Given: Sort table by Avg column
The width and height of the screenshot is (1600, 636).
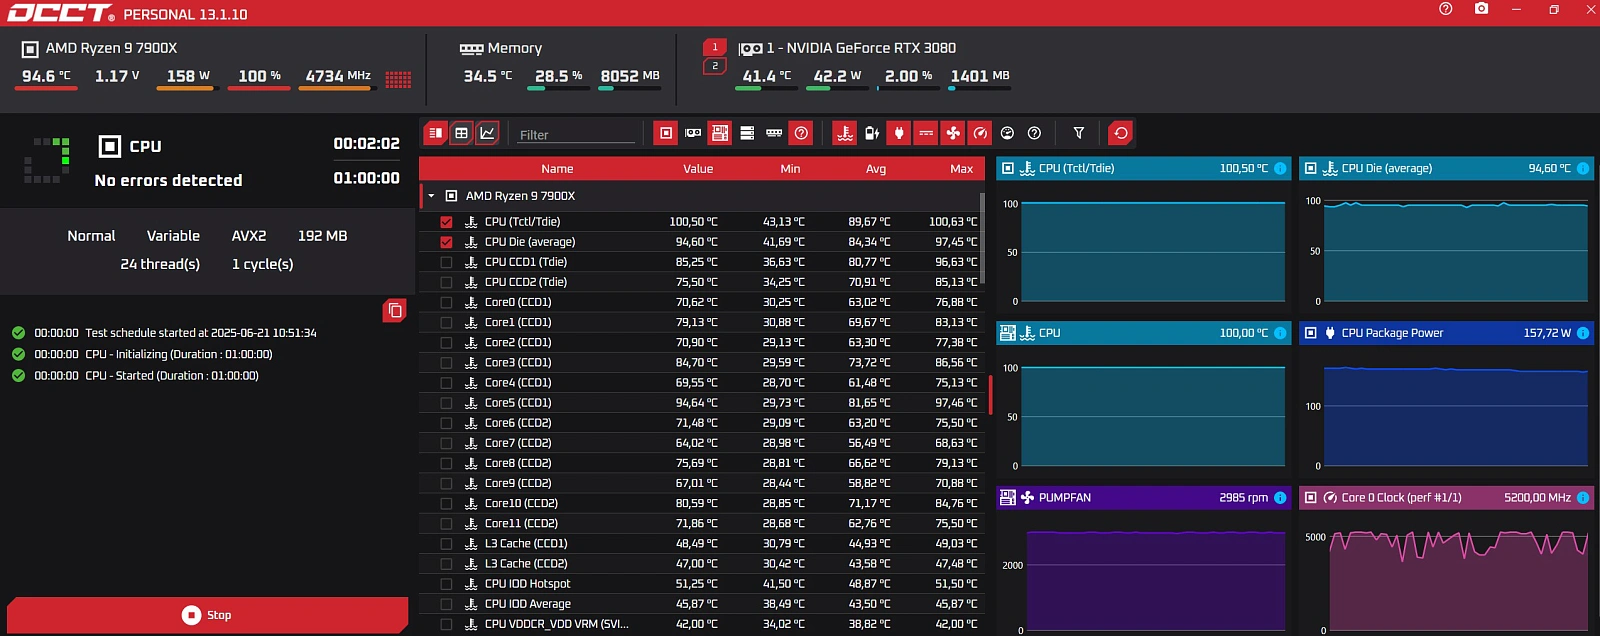Looking at the screenshot, I should point(876,169).
